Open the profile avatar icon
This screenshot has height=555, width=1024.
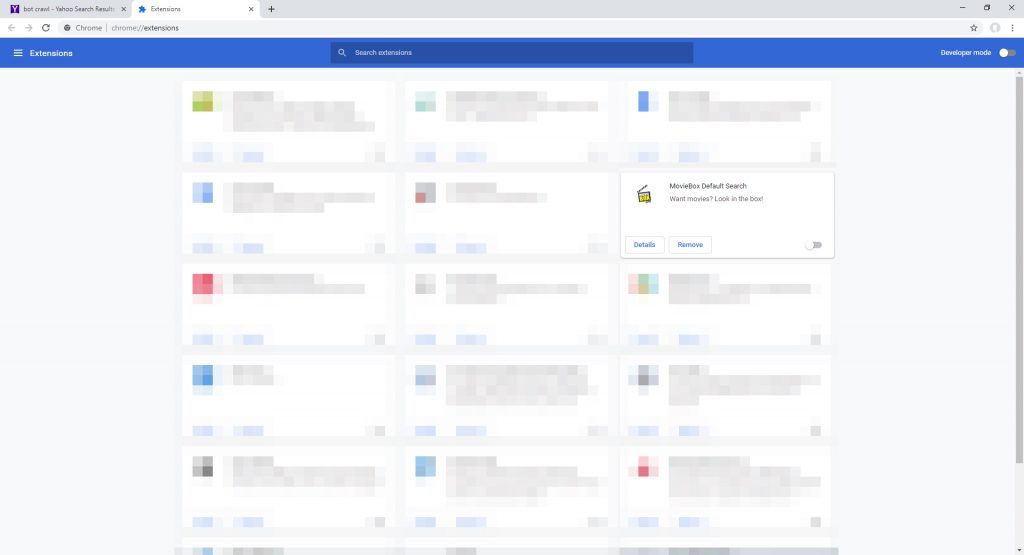tap(995, 28)
